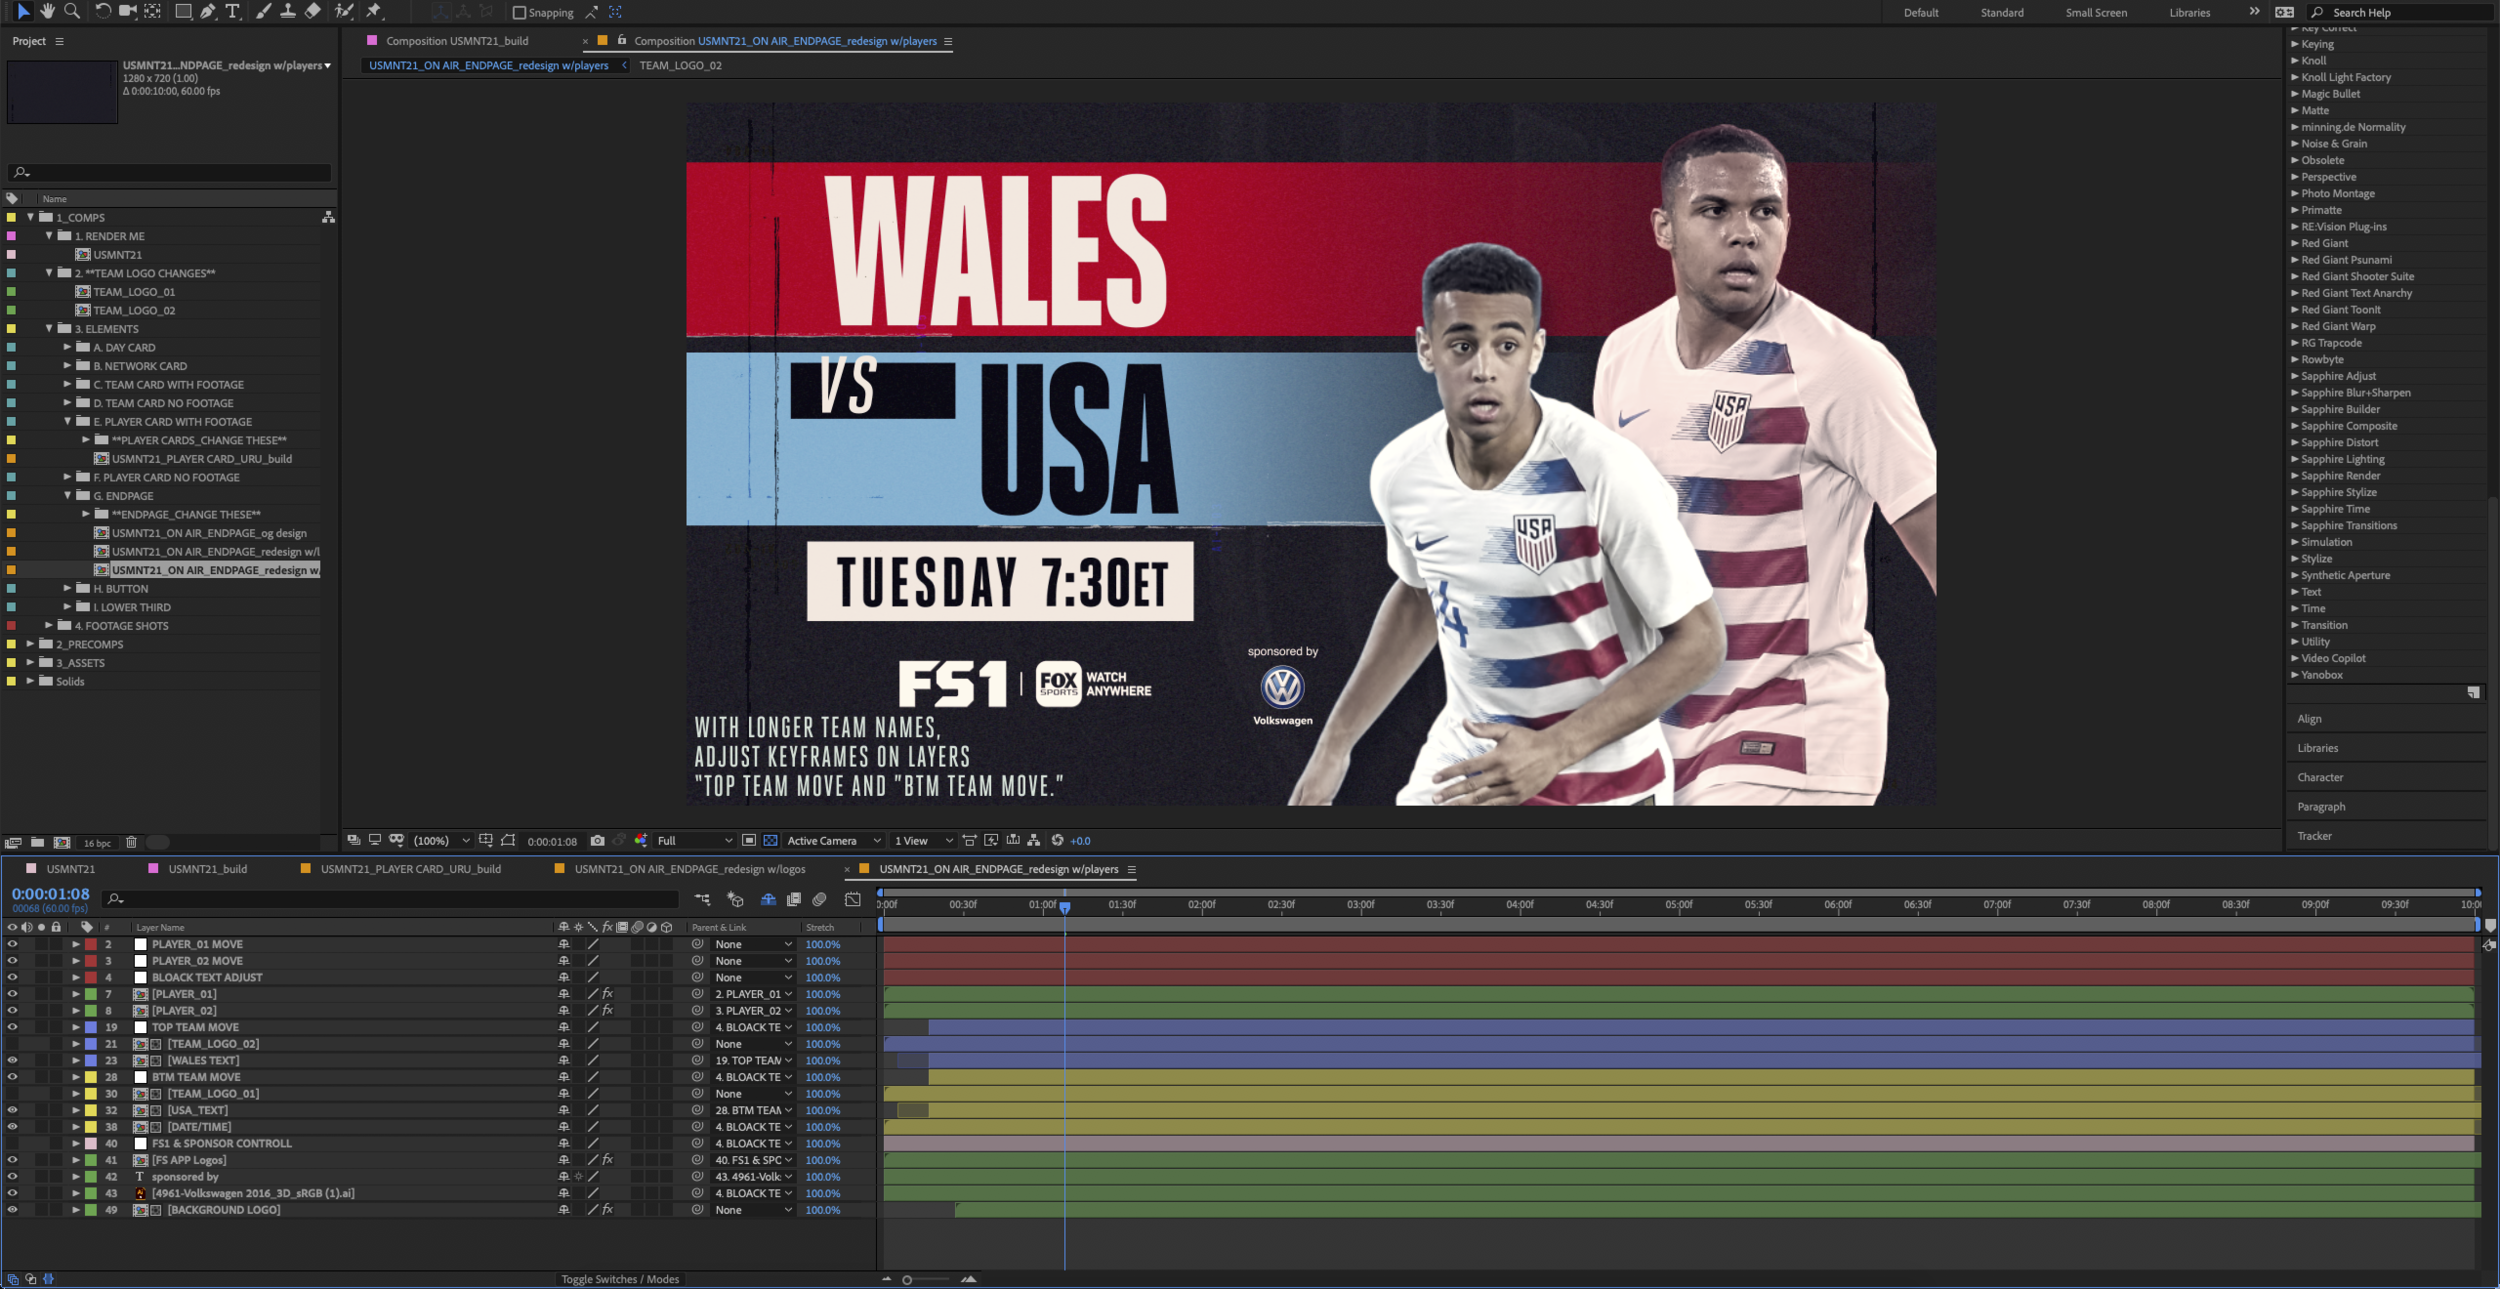This screenshot has height=1289, width=2500.
Task: Collapse the 1_COMPS folder
Action: click(30, 217)
